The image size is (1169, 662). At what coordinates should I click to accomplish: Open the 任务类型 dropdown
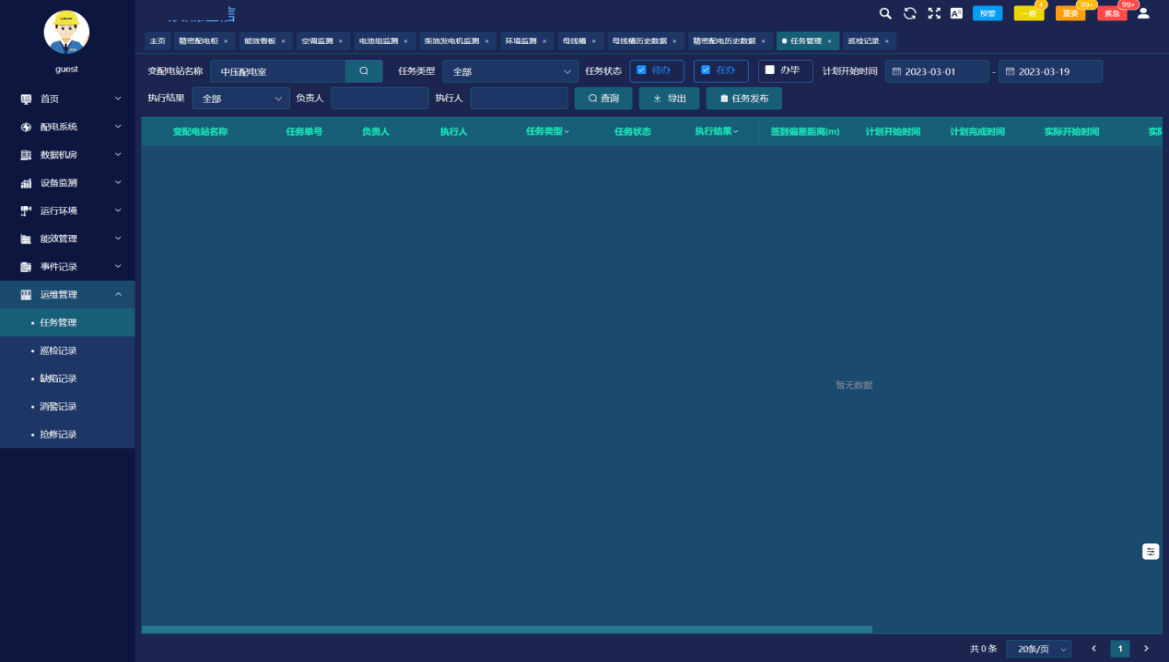[511, 72]
